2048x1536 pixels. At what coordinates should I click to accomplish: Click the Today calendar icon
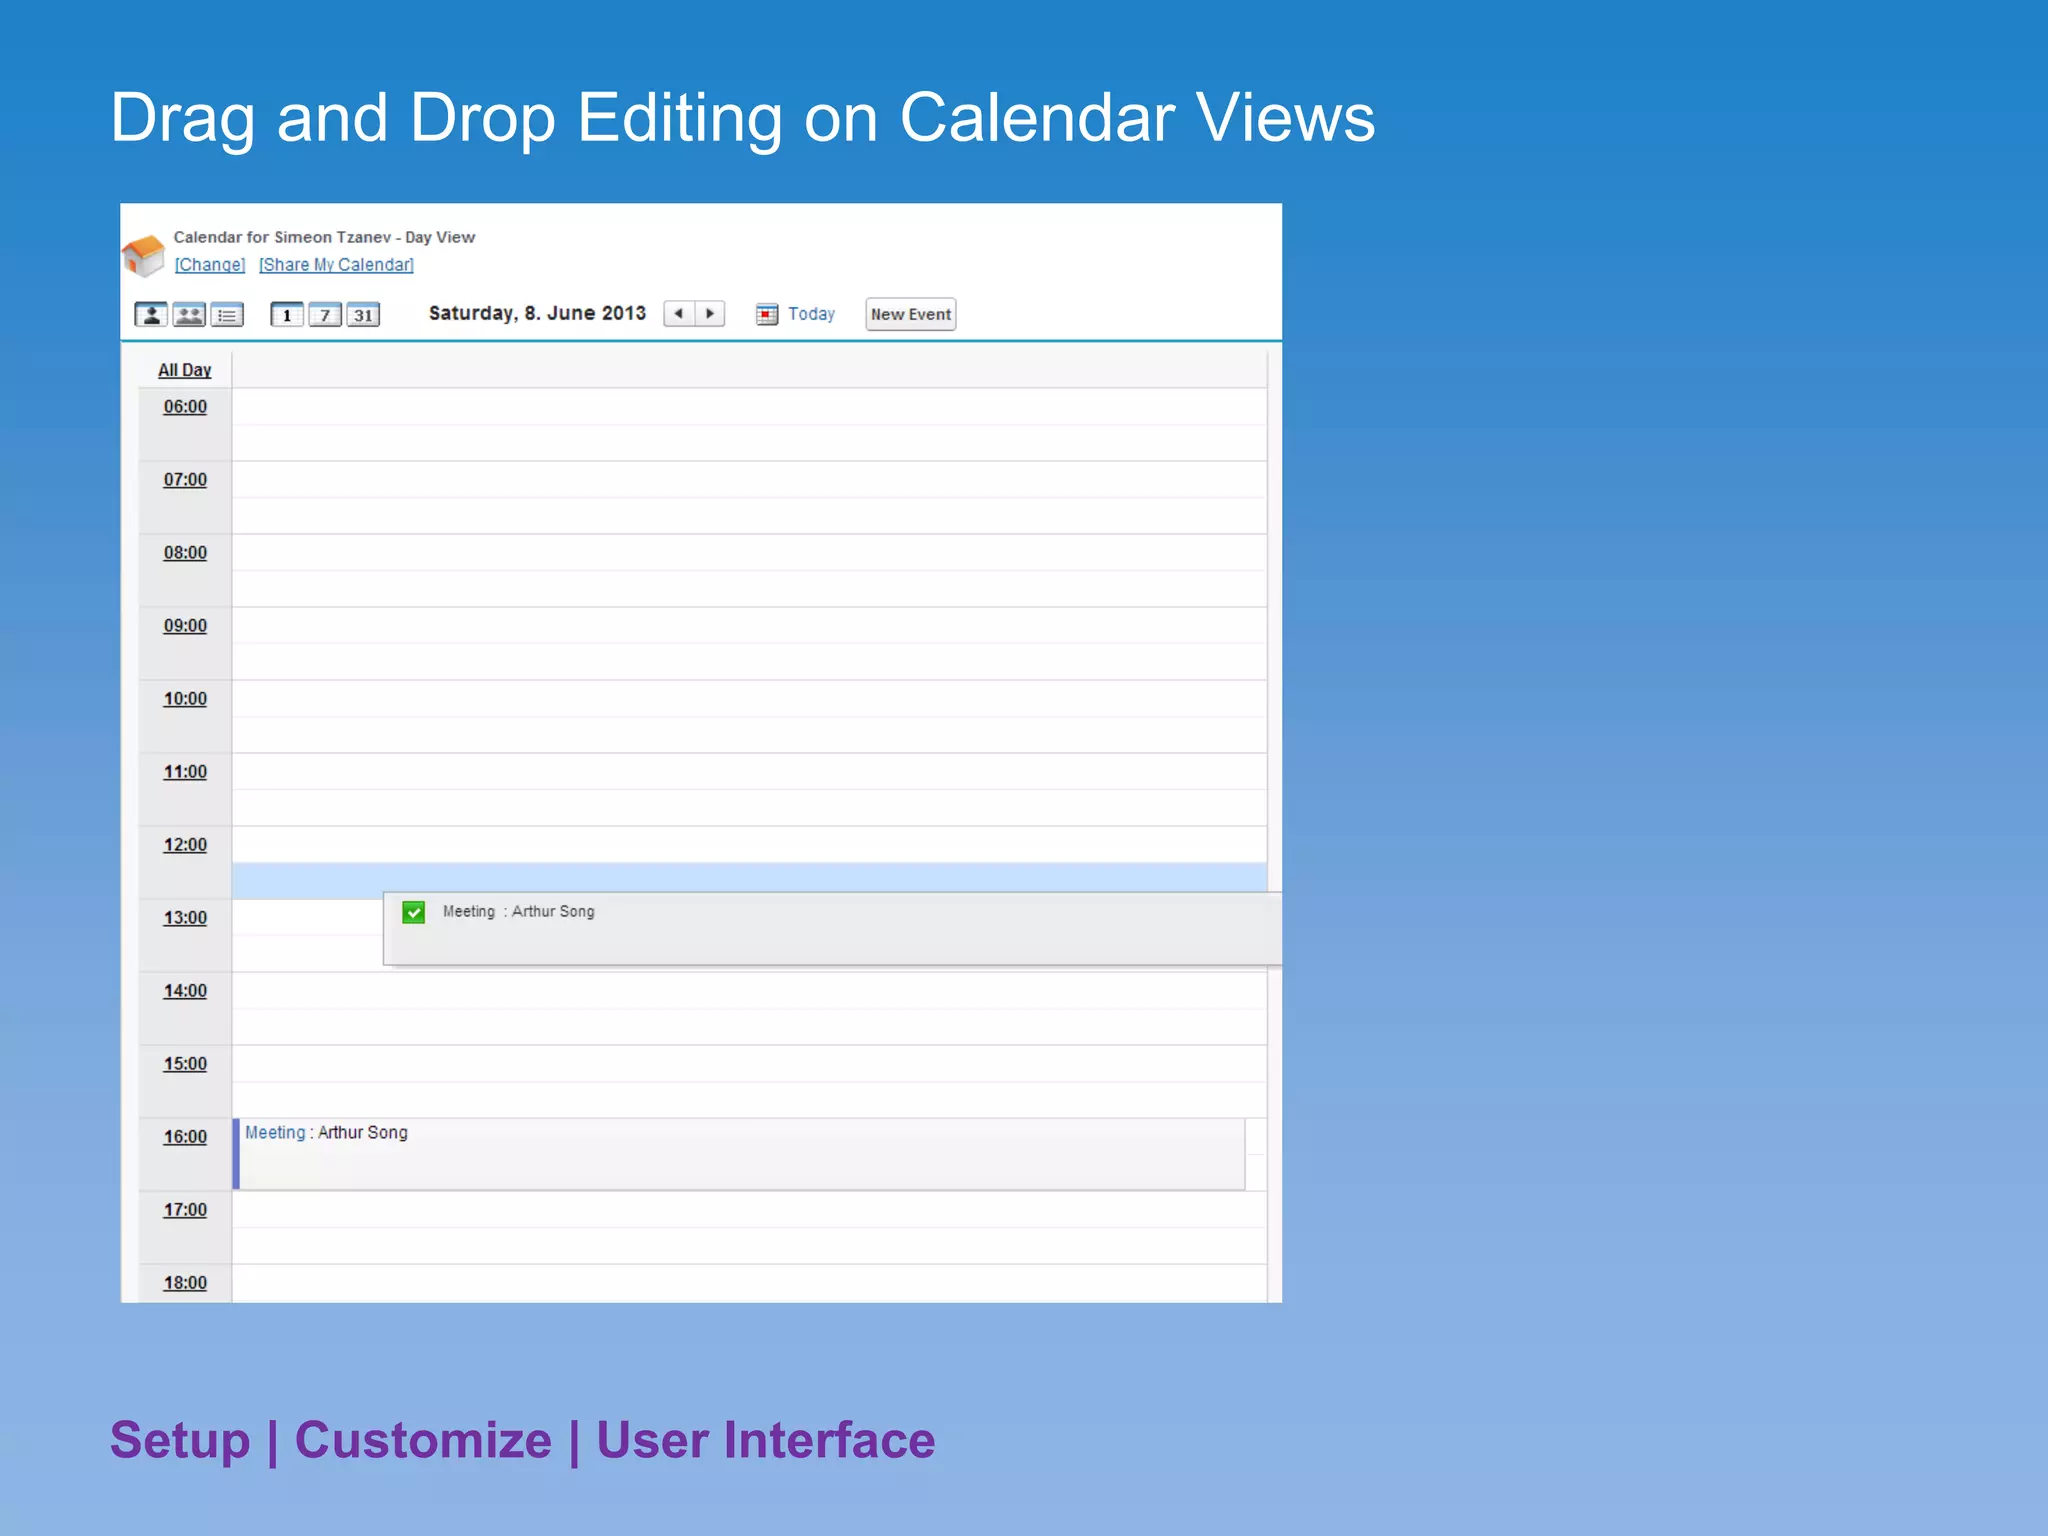coord(767,314)
